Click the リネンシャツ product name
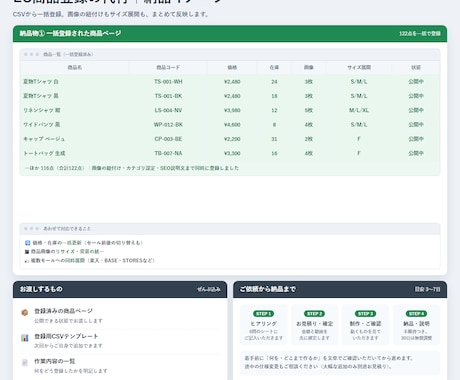Image resolution: width=460 pixels, height=380 pixels. point(42,110)
